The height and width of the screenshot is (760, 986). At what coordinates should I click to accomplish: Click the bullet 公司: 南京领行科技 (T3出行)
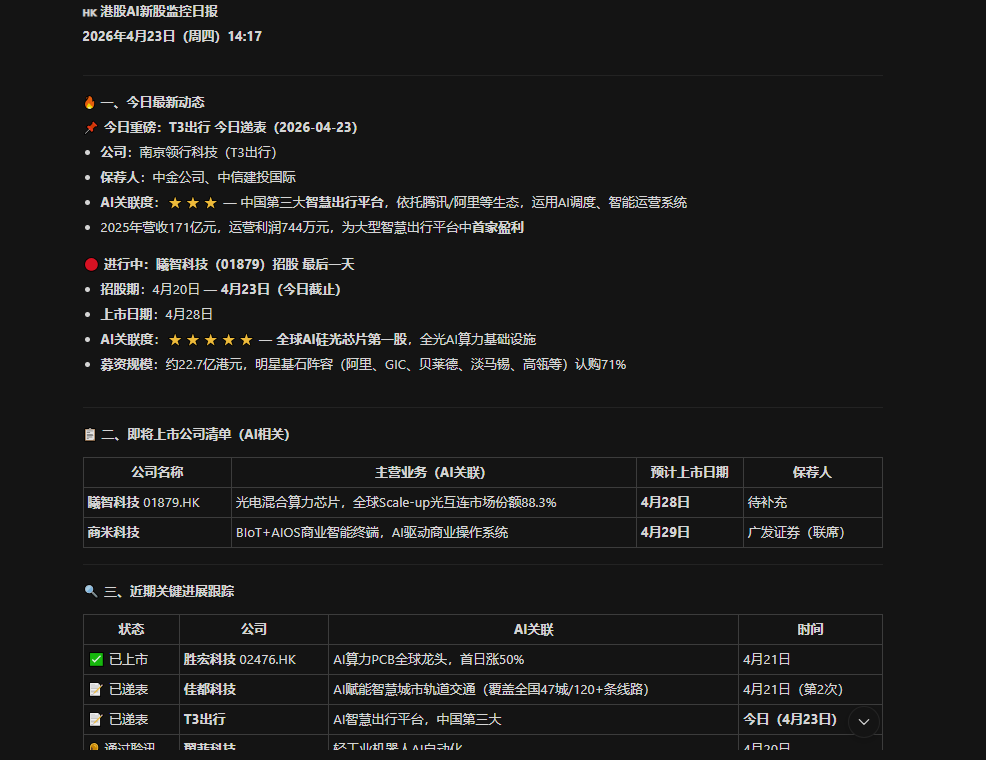coord(189,153)
